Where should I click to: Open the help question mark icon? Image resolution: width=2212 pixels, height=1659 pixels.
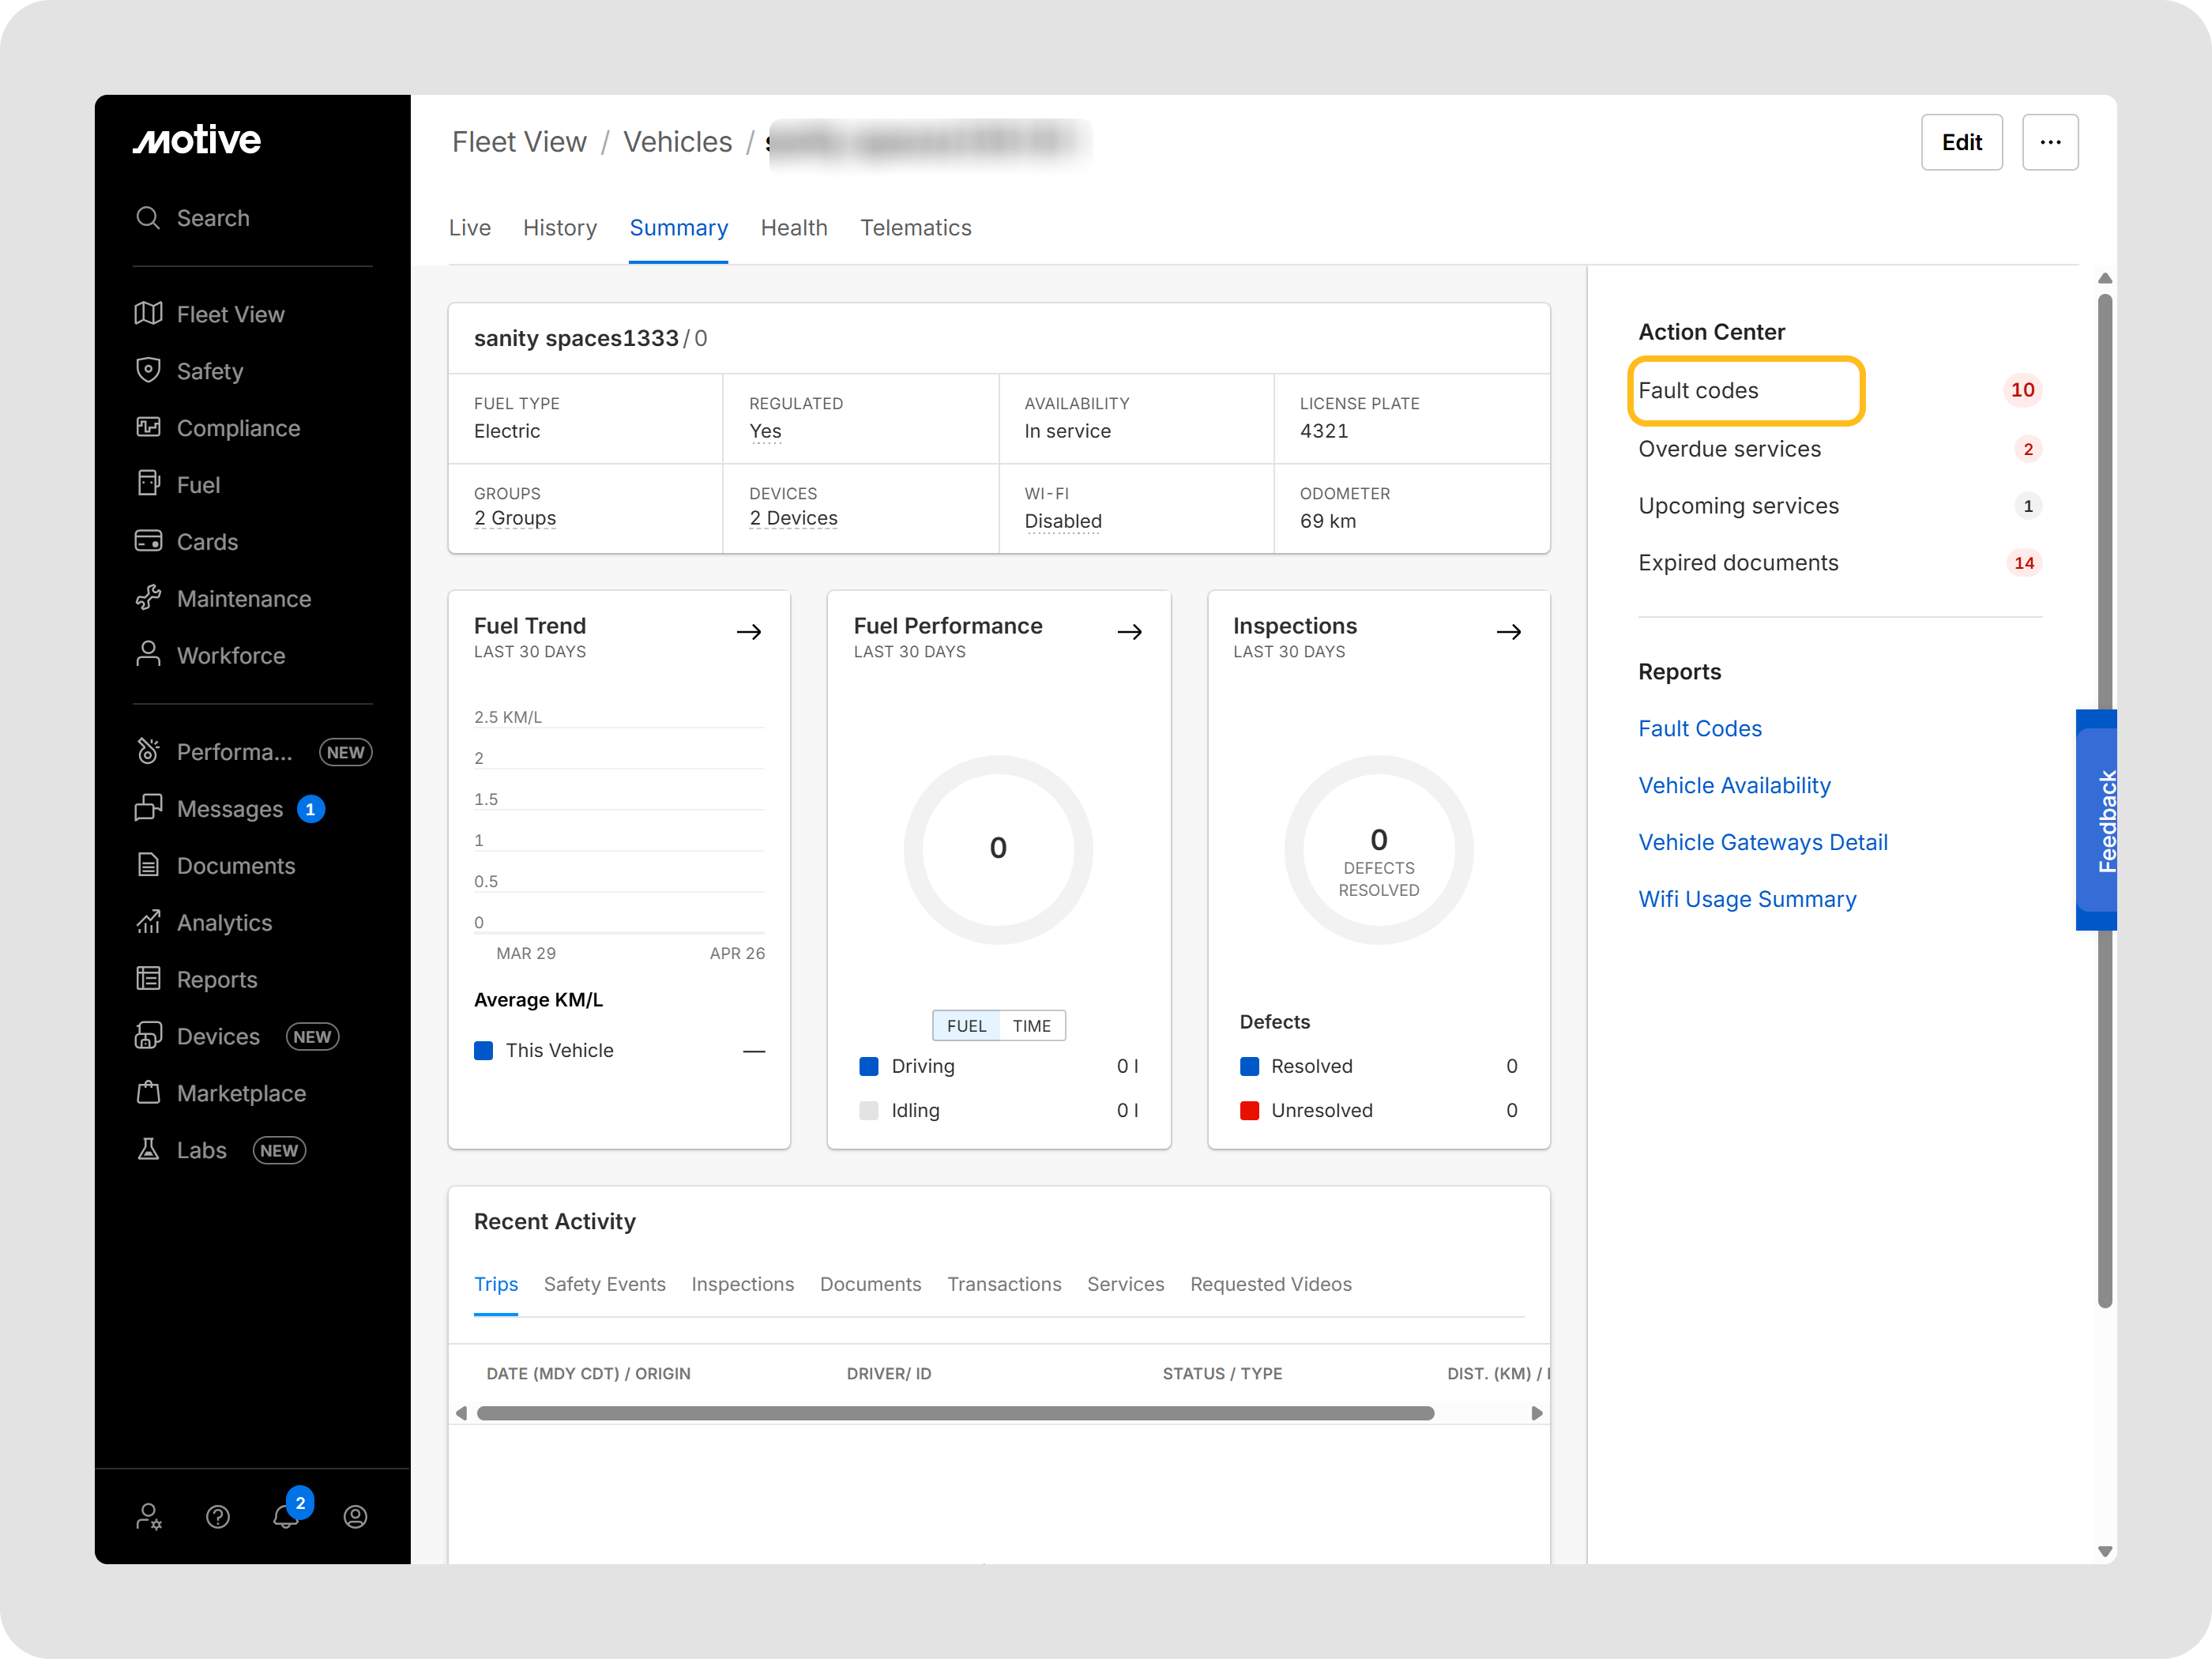[x=218, y=1517]
